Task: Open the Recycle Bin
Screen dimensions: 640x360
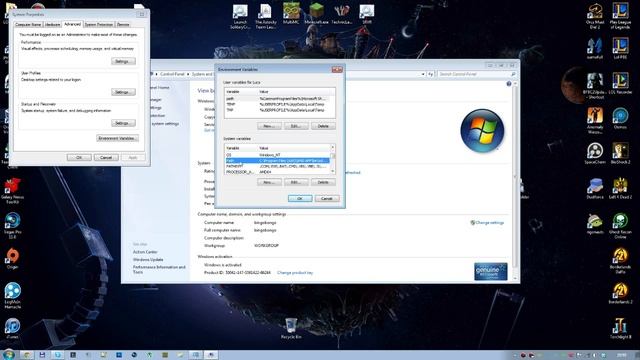Action: 291,329
